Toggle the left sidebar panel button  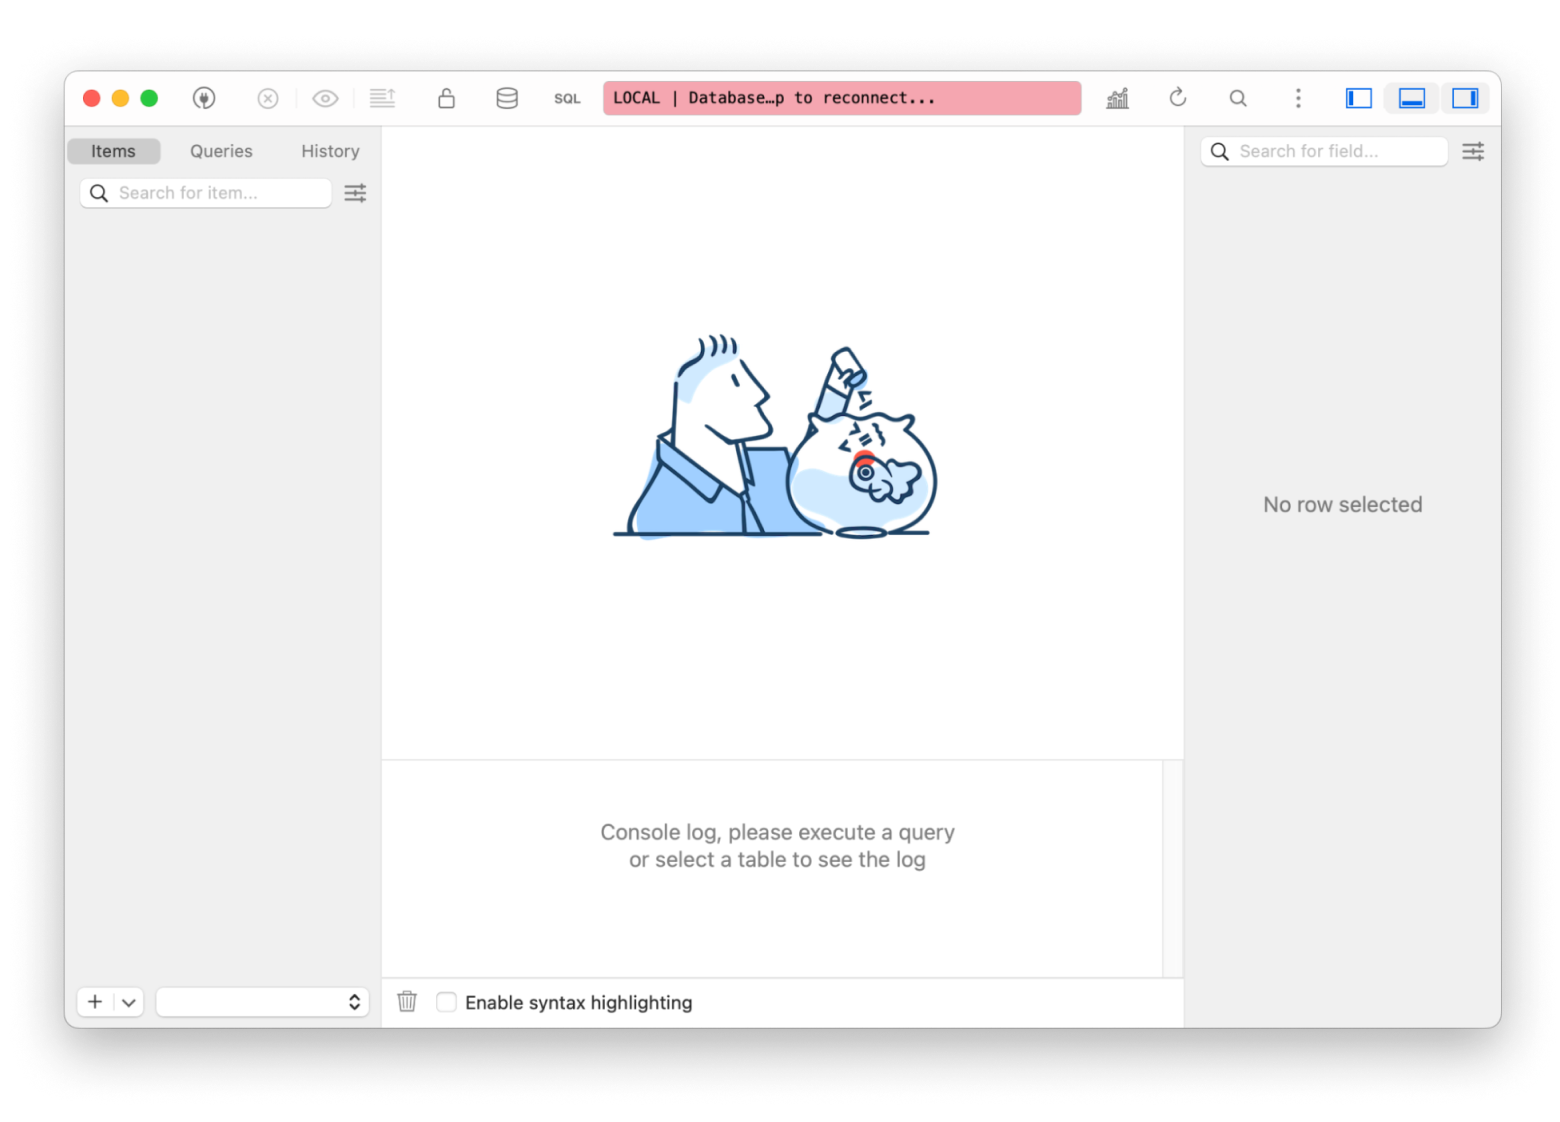(1358, 98)
